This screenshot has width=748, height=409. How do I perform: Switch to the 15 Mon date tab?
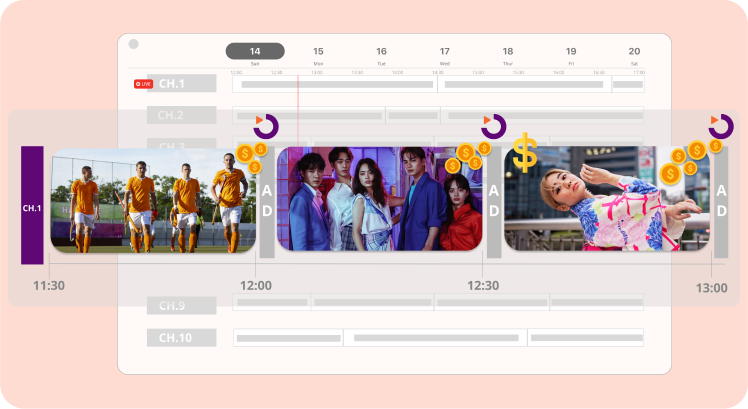tap(318, 54)
